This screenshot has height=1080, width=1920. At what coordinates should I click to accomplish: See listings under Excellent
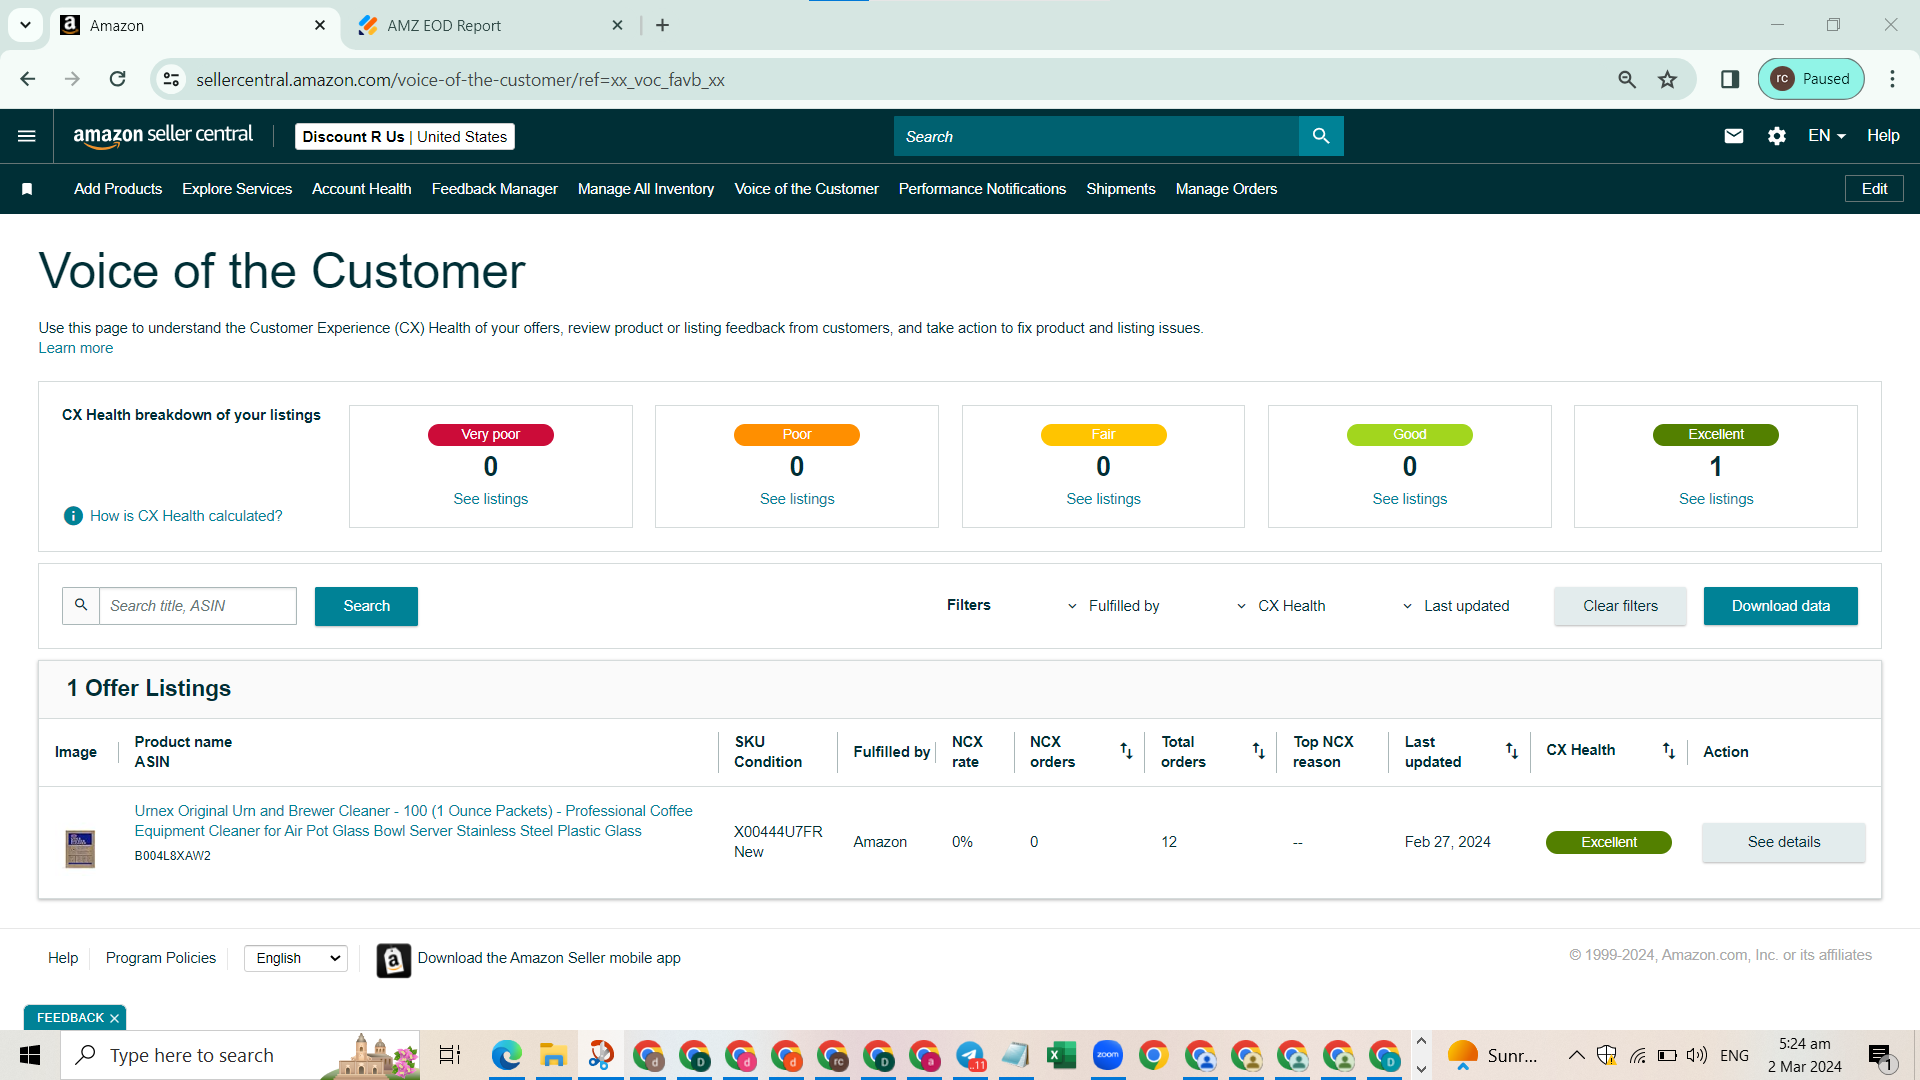(x=1716, y=499)
